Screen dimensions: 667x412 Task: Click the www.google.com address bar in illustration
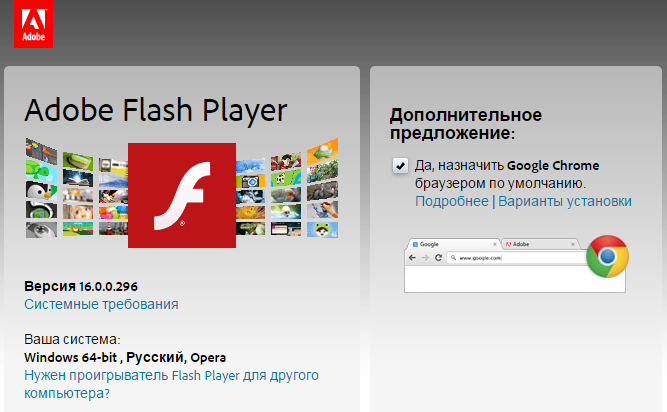[x=517, y=258]
